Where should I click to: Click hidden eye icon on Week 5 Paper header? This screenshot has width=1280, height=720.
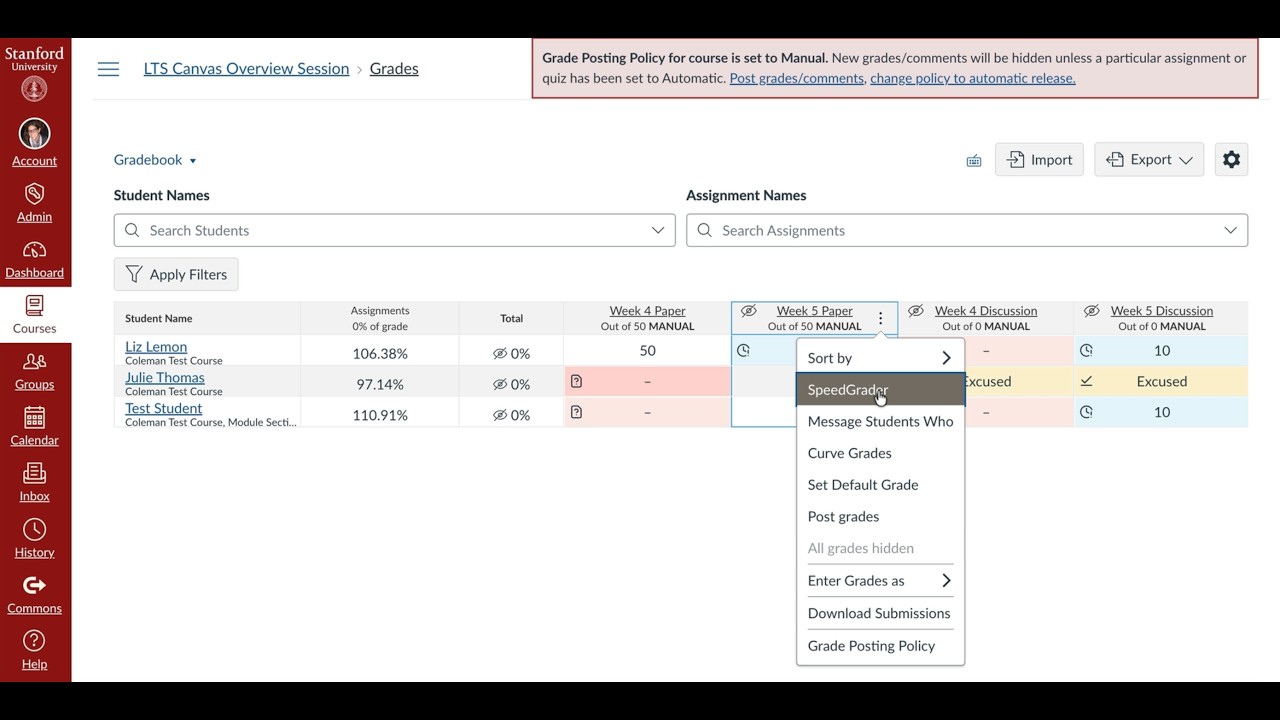click(x=748, y=311)
